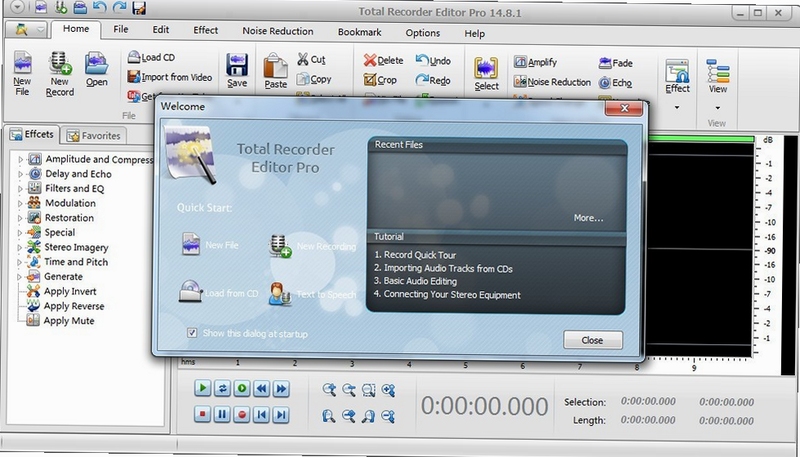Cut the selection with the scissors icon
This screenshot has width=800, height=457.
click(x=311, y=59)
